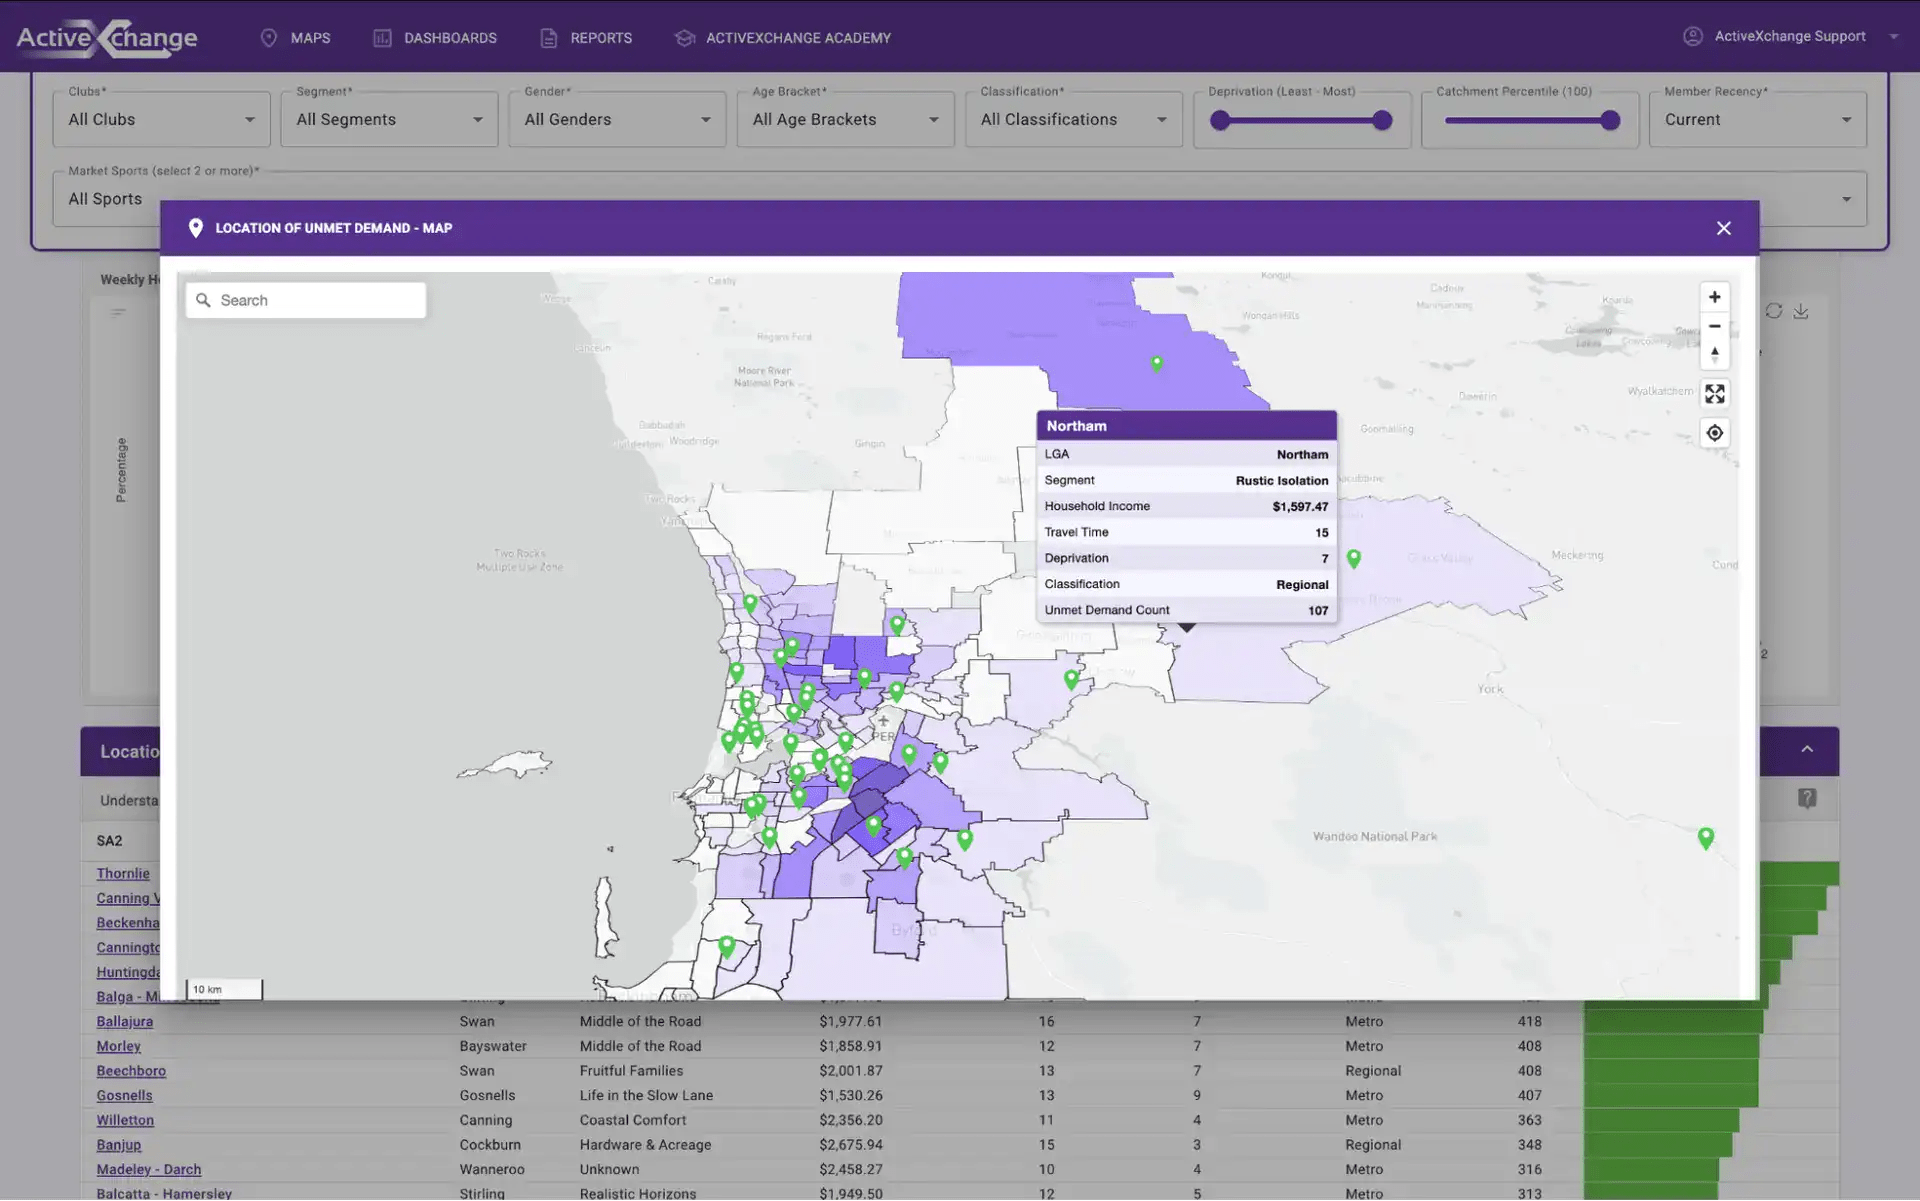Close the unmet demand map dialog
Screen dimensions: 1920x1201
coord(1723,228)
